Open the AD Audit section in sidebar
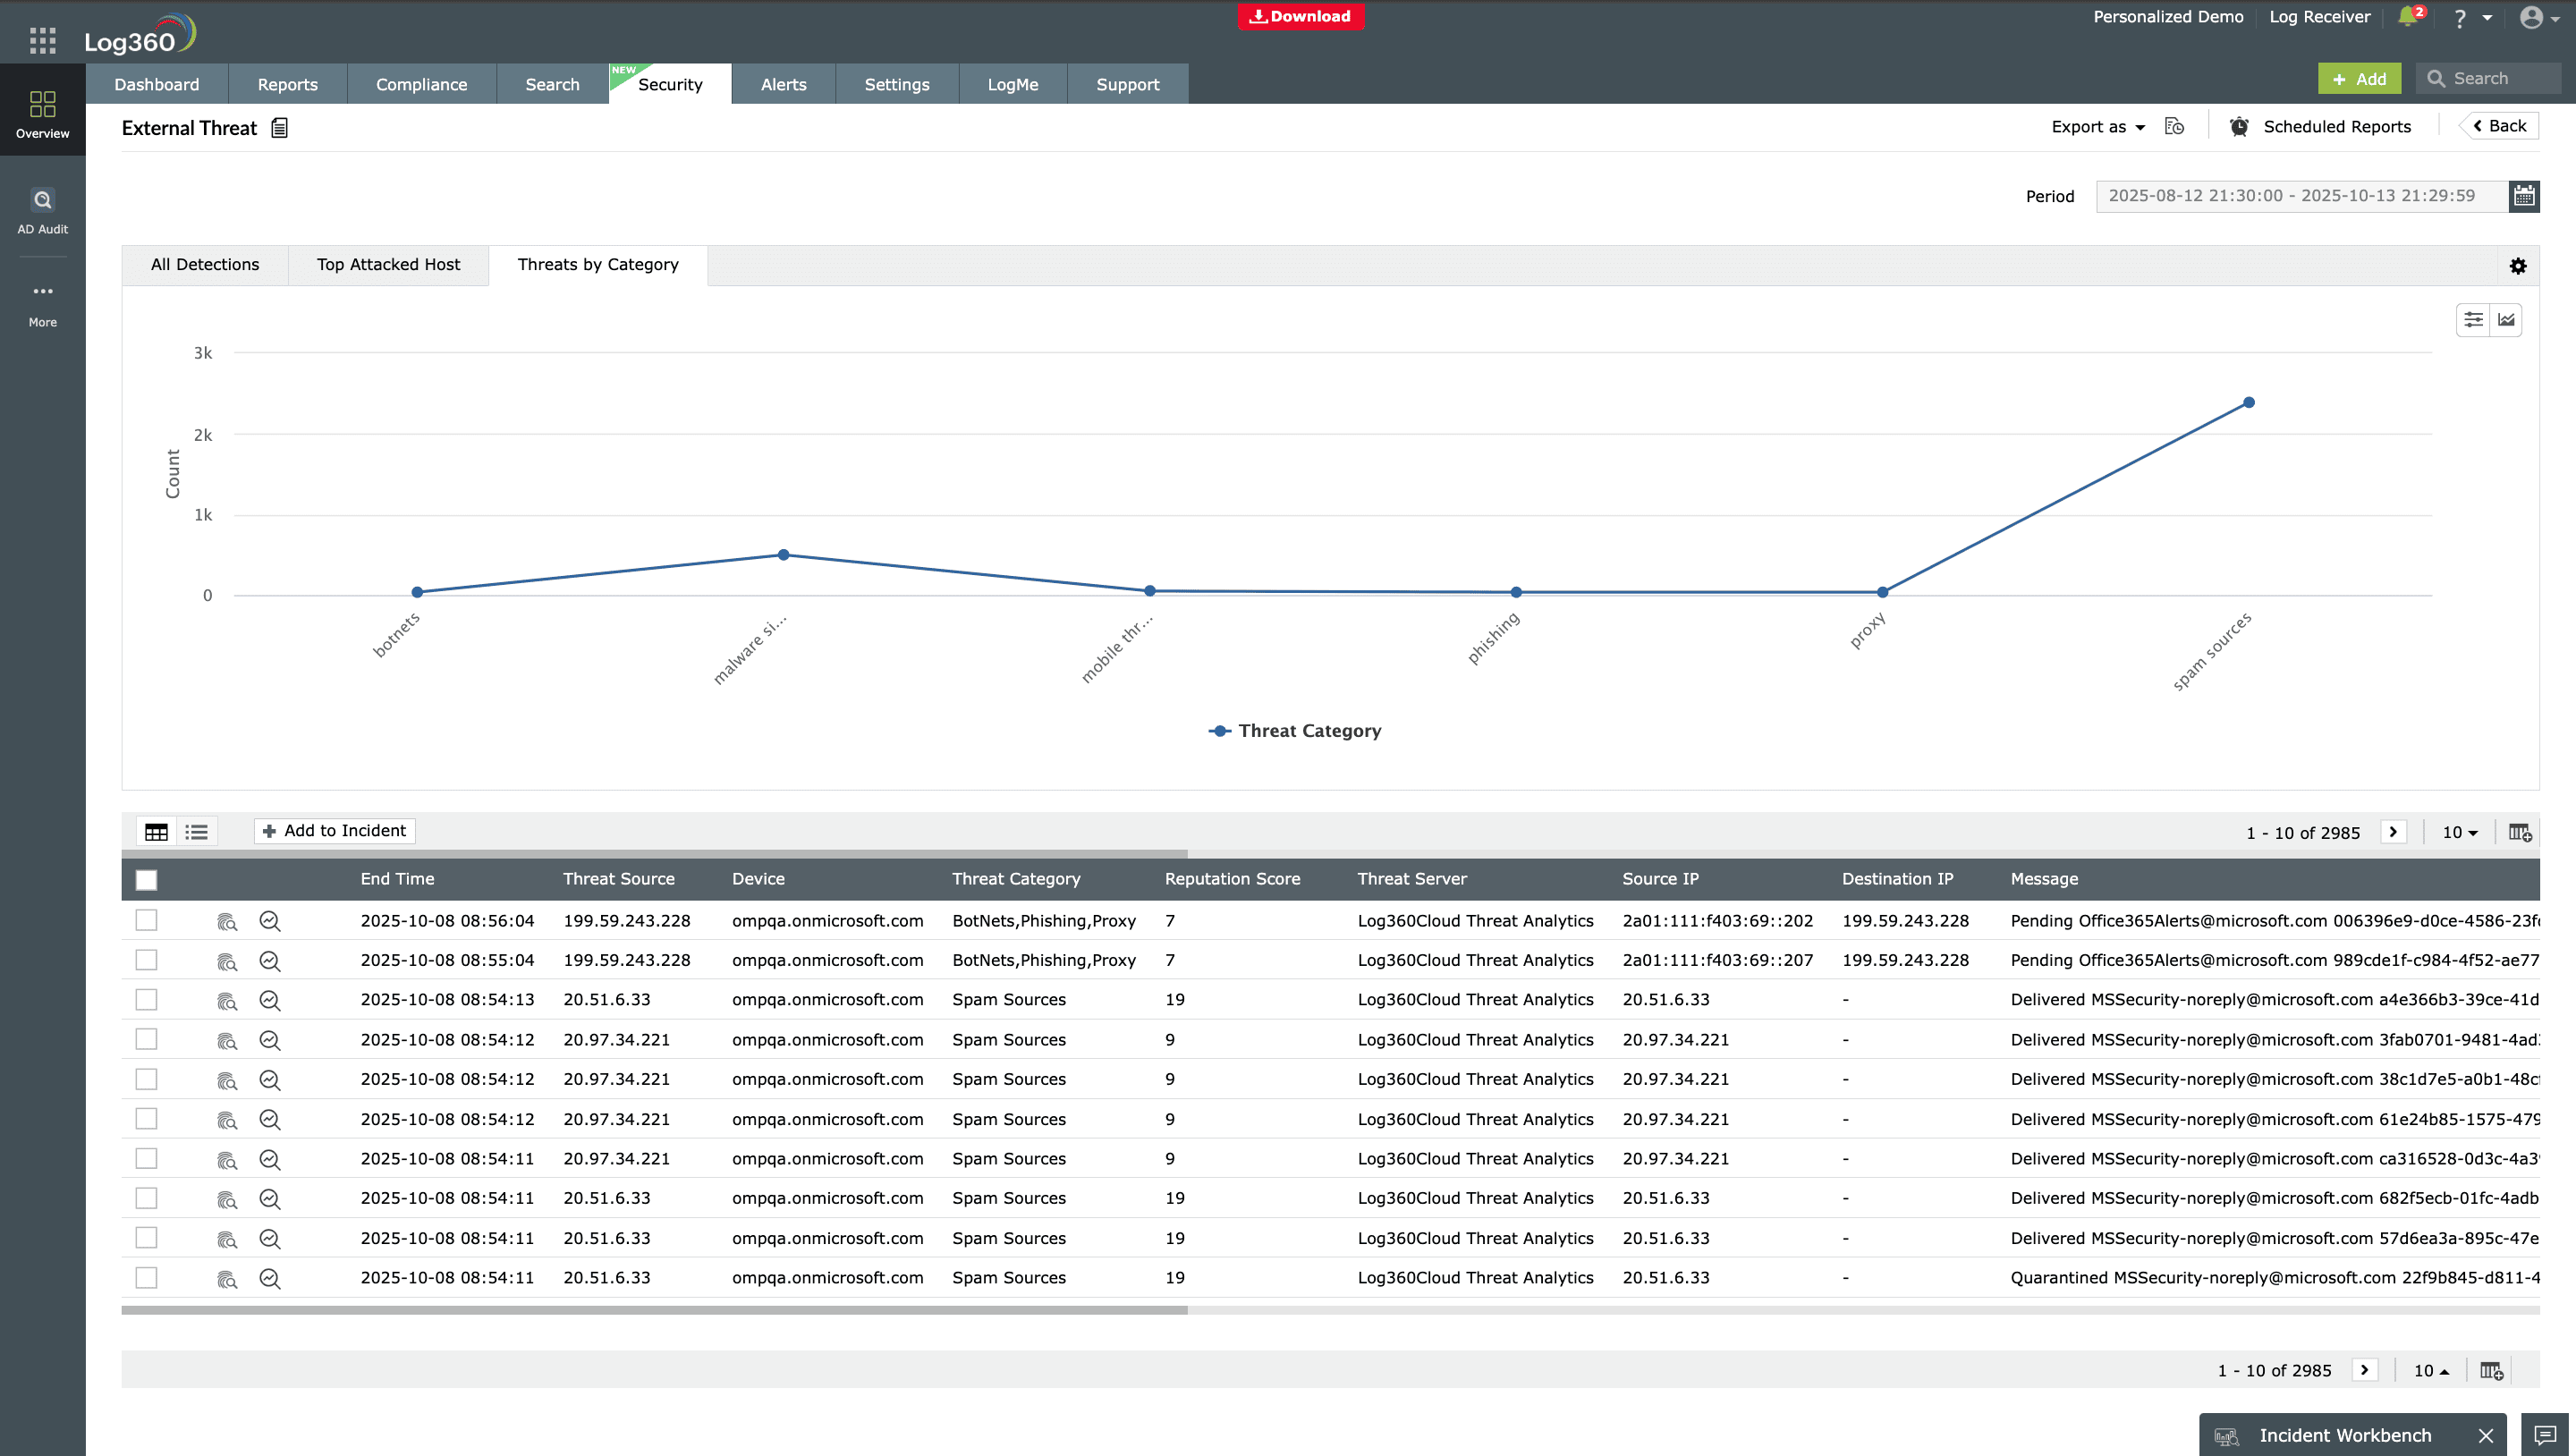The image size is (2576, 1456). click(x=42, y=210)
